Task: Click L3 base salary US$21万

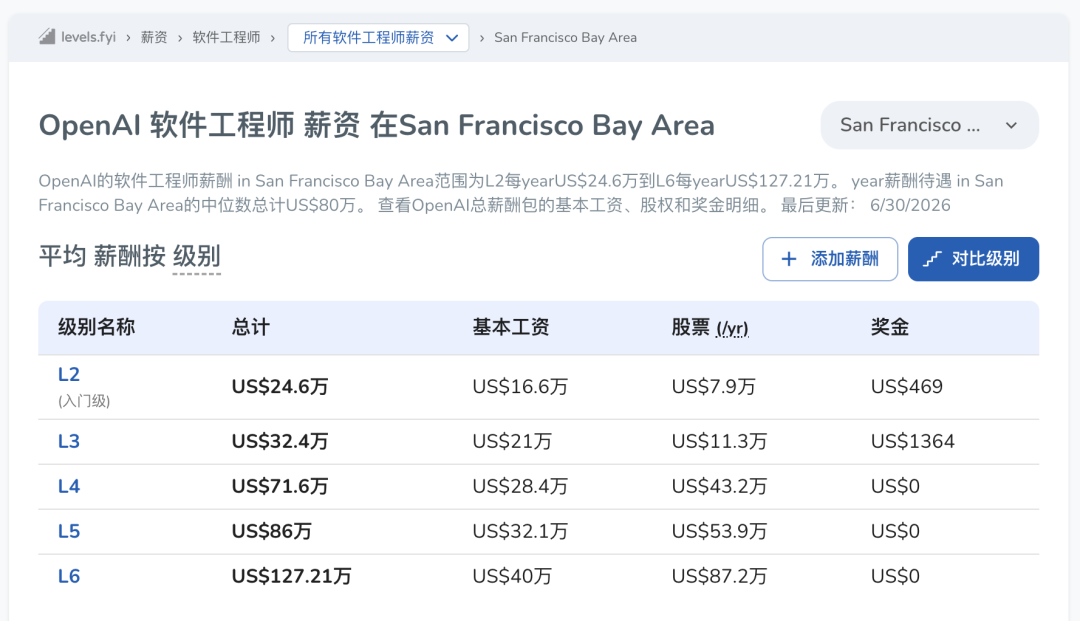Action: pyautogui.click(x=512, y=441)
